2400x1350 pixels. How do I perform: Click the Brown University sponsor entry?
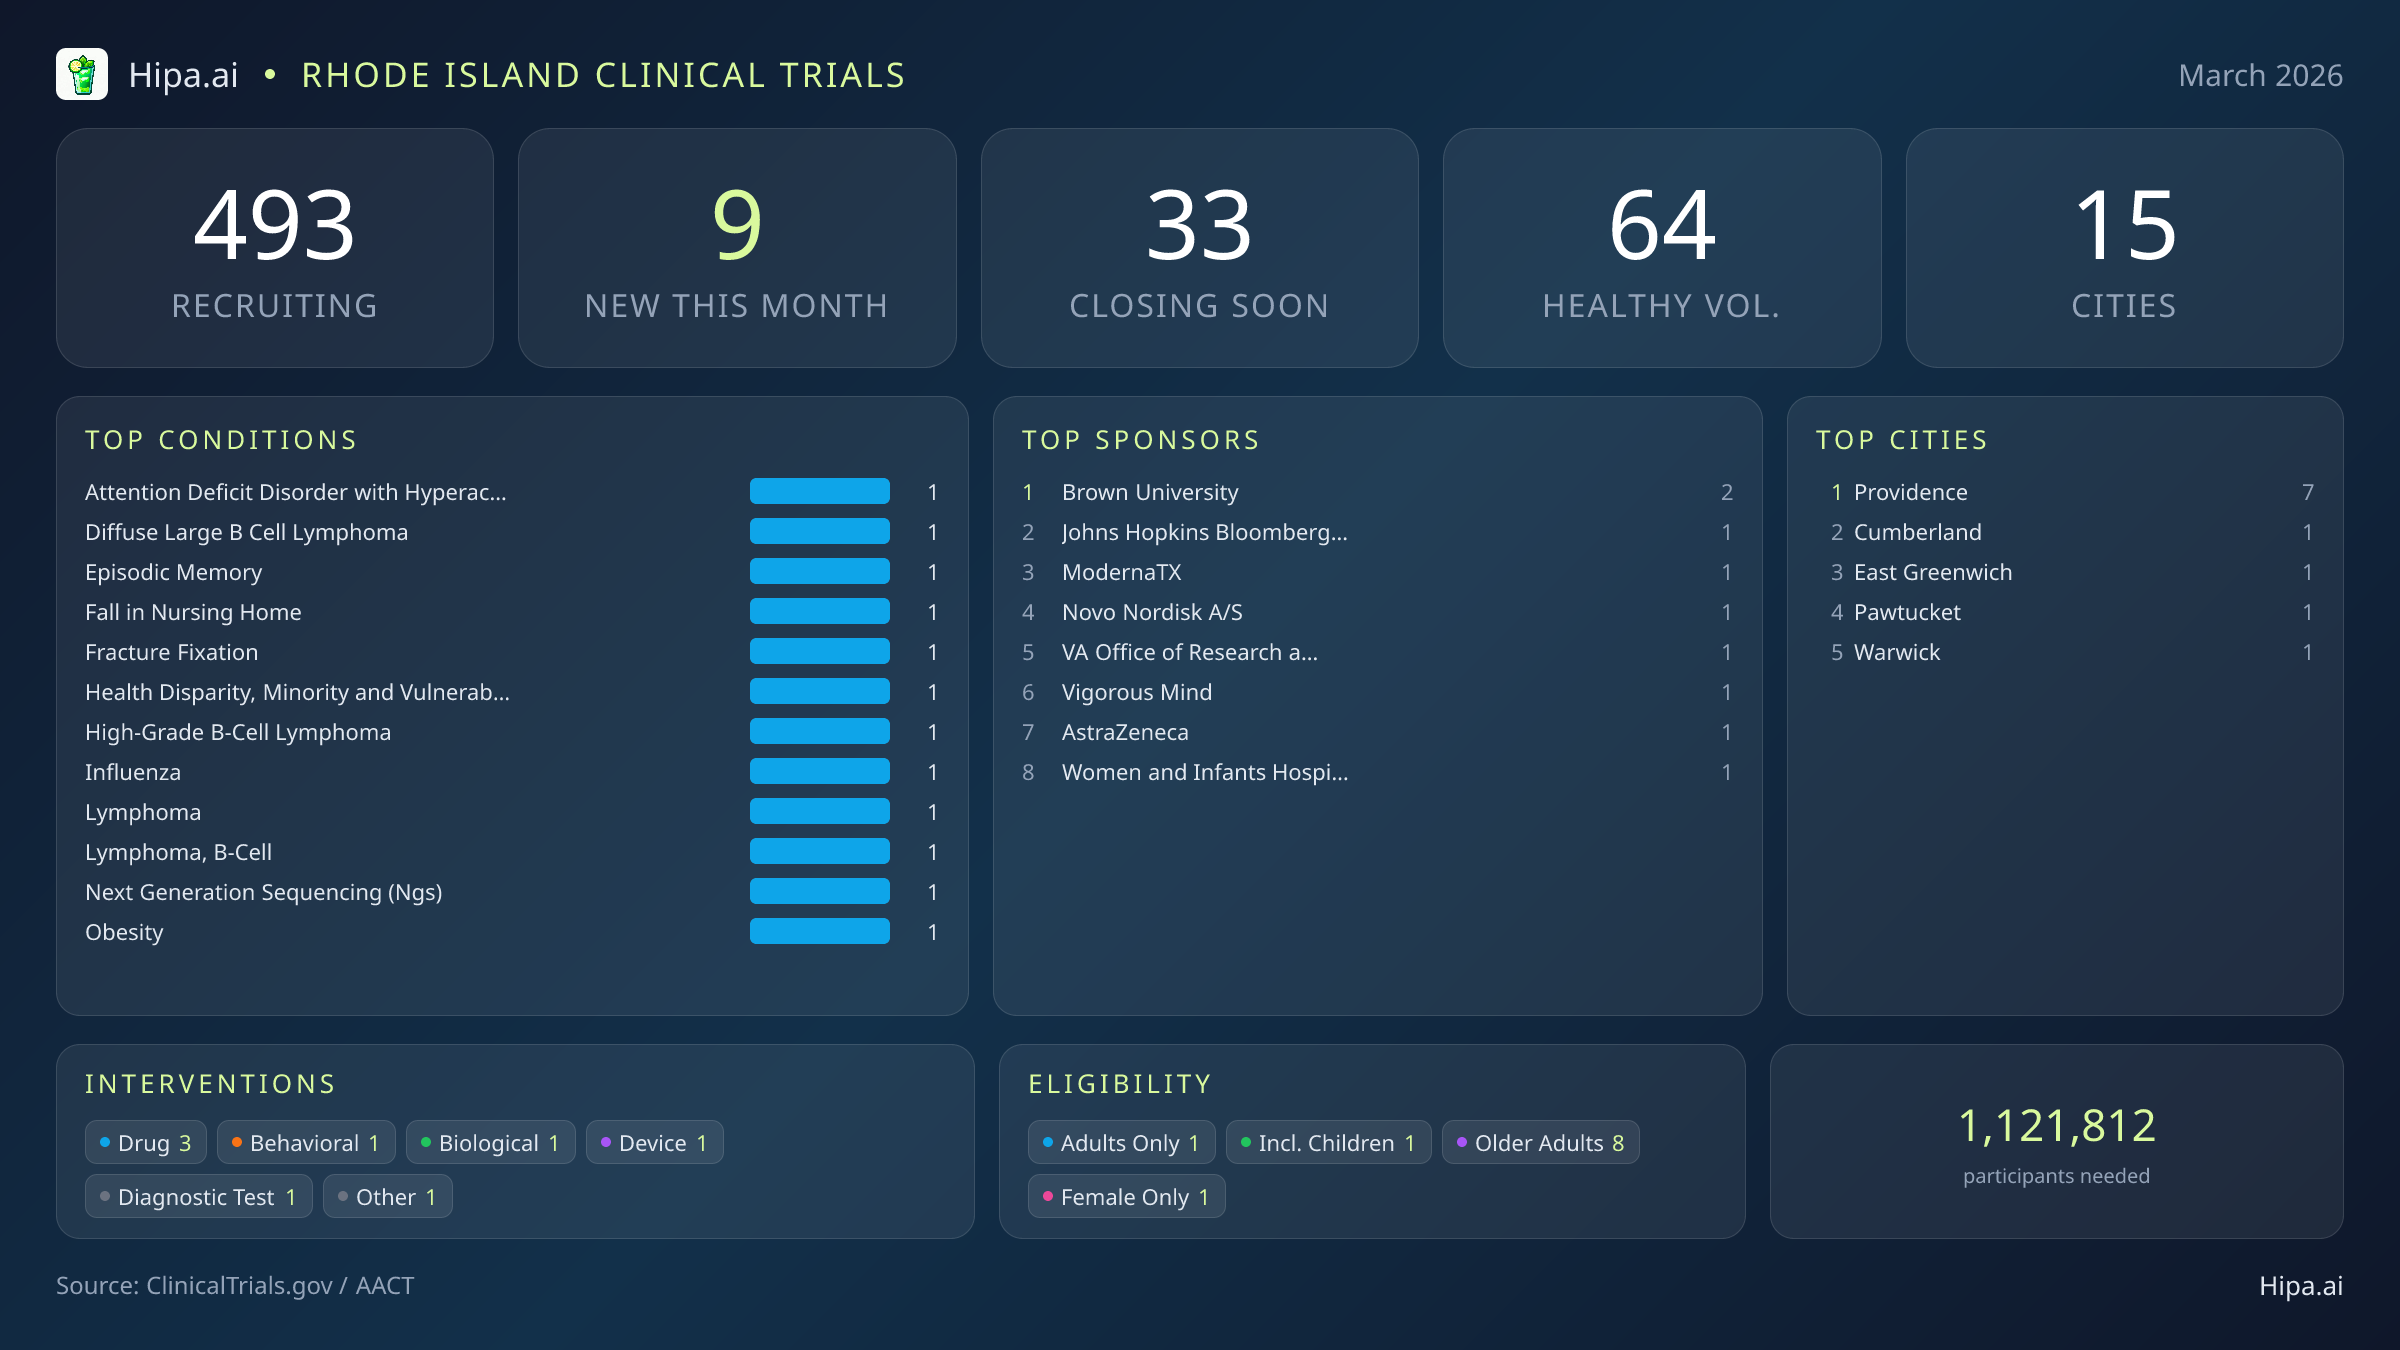point(1150,491)
